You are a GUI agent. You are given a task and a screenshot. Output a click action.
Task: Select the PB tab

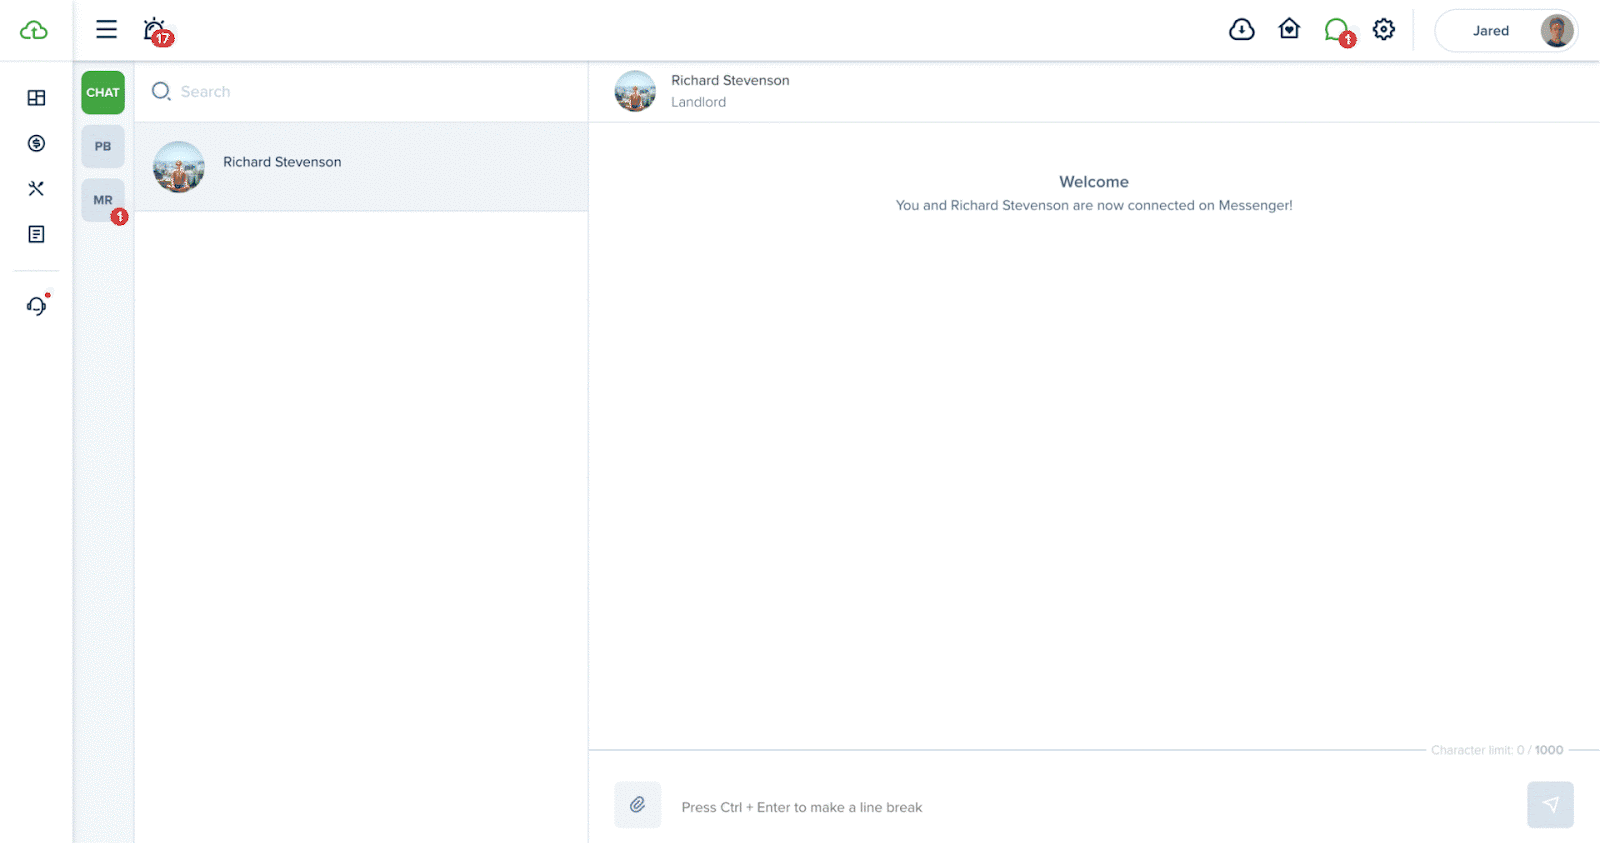coord(103,146)
